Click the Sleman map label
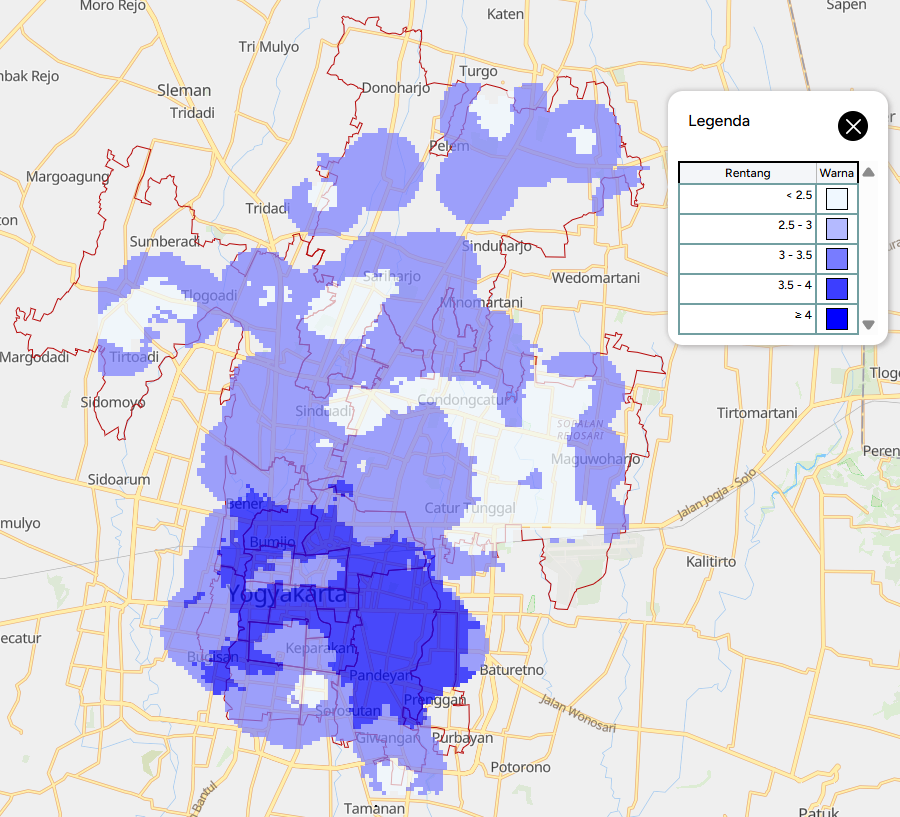Viewport: 900px width, 817px height. click(x=184, y=91)
